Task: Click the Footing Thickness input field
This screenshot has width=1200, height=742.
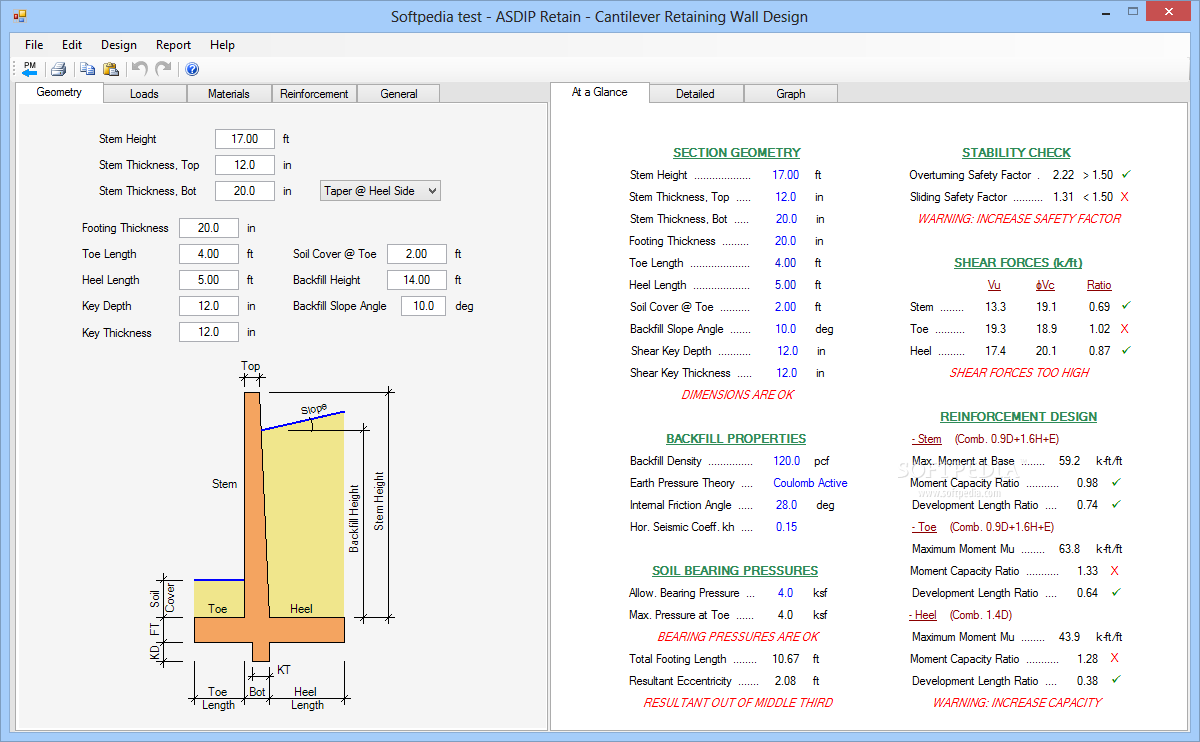Action: pos(209,228)
